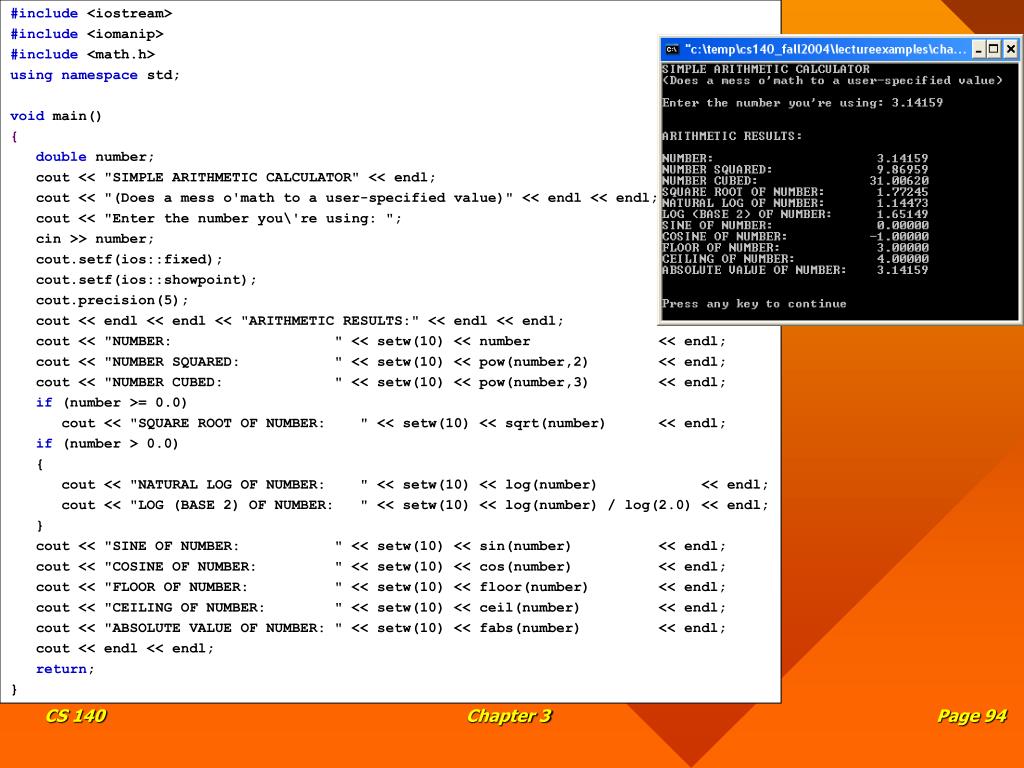Screen dimensions: 1024x768
Task: Click console value -1.00000 for COSINE
Action: 899,236
